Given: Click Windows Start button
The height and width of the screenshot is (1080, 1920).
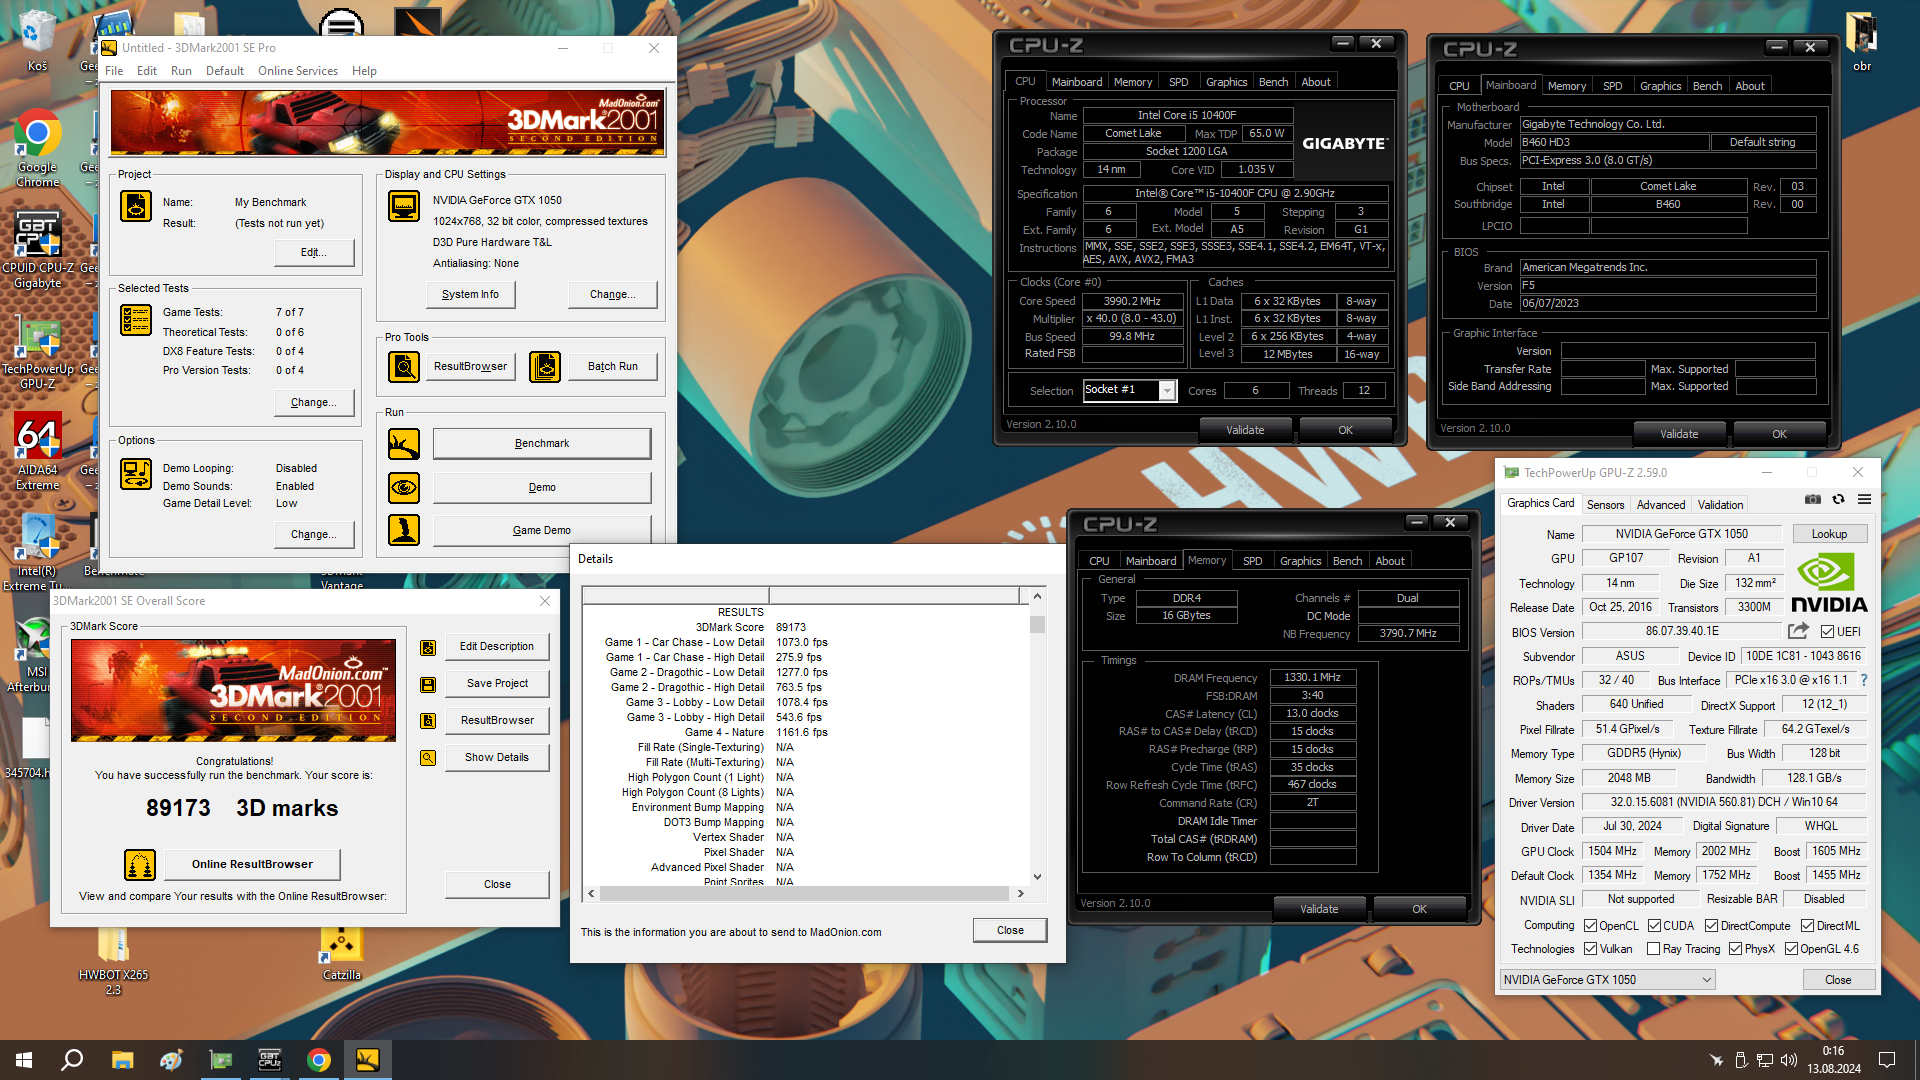Looking at the screenshot, I should tap(24, 1060).
